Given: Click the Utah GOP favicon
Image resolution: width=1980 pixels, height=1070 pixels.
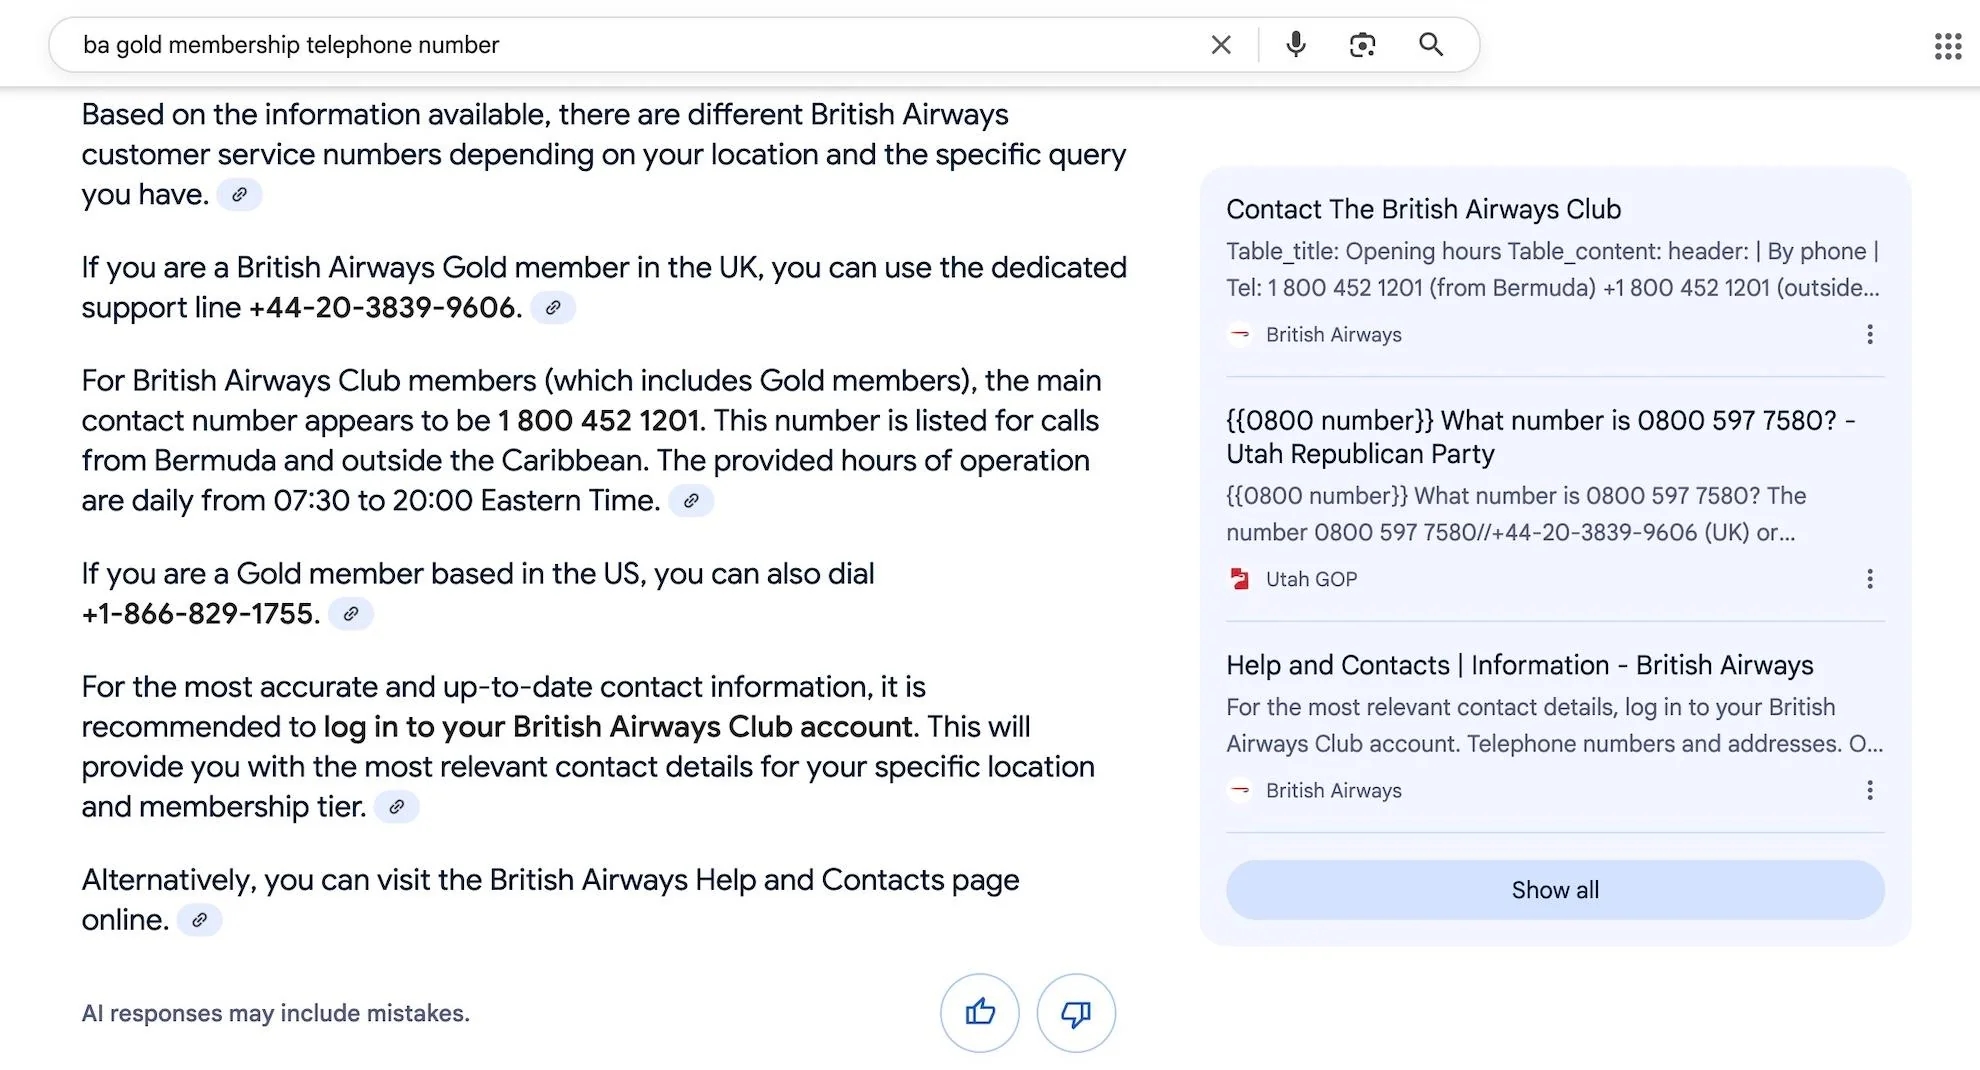Looking at the screenshot, I should 1241,578.
